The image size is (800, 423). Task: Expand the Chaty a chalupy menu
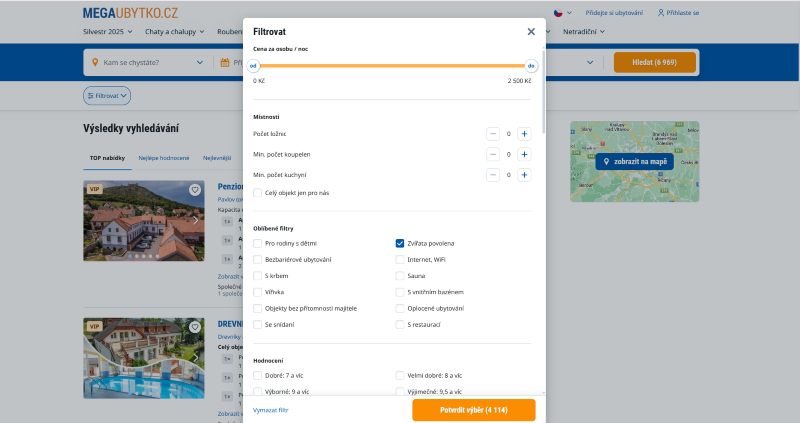181,31
